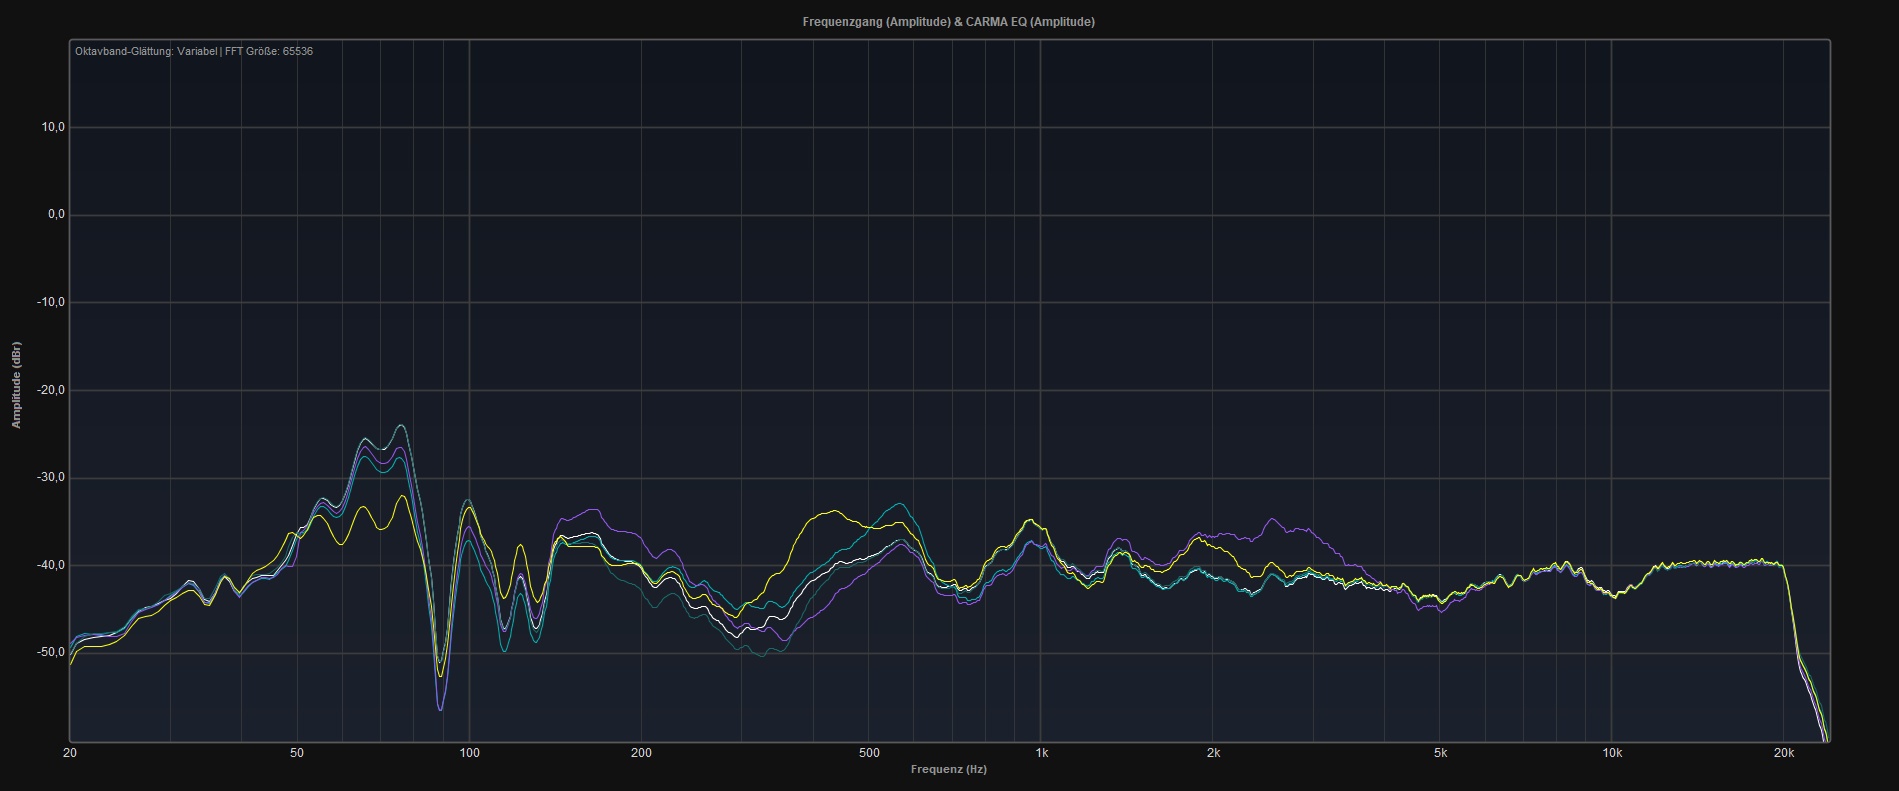
Task: Click the 1k frequency axis tick label
Action: (x=1041, y=753)
